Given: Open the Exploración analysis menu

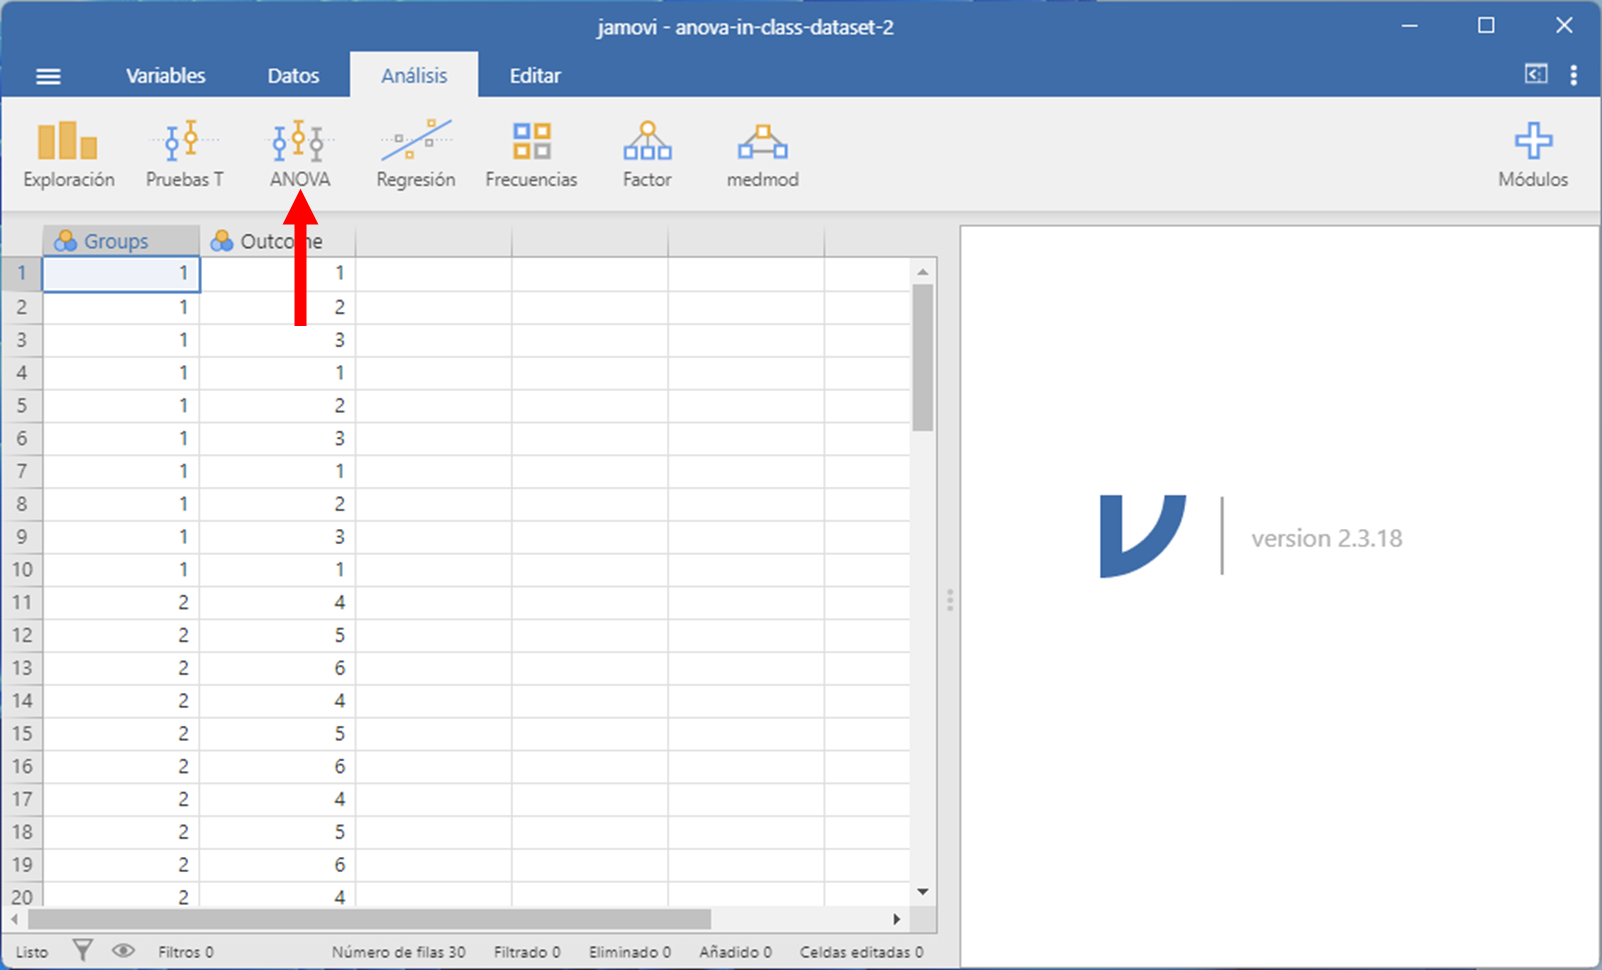Looking at the screenshot, I should [68, 154].
